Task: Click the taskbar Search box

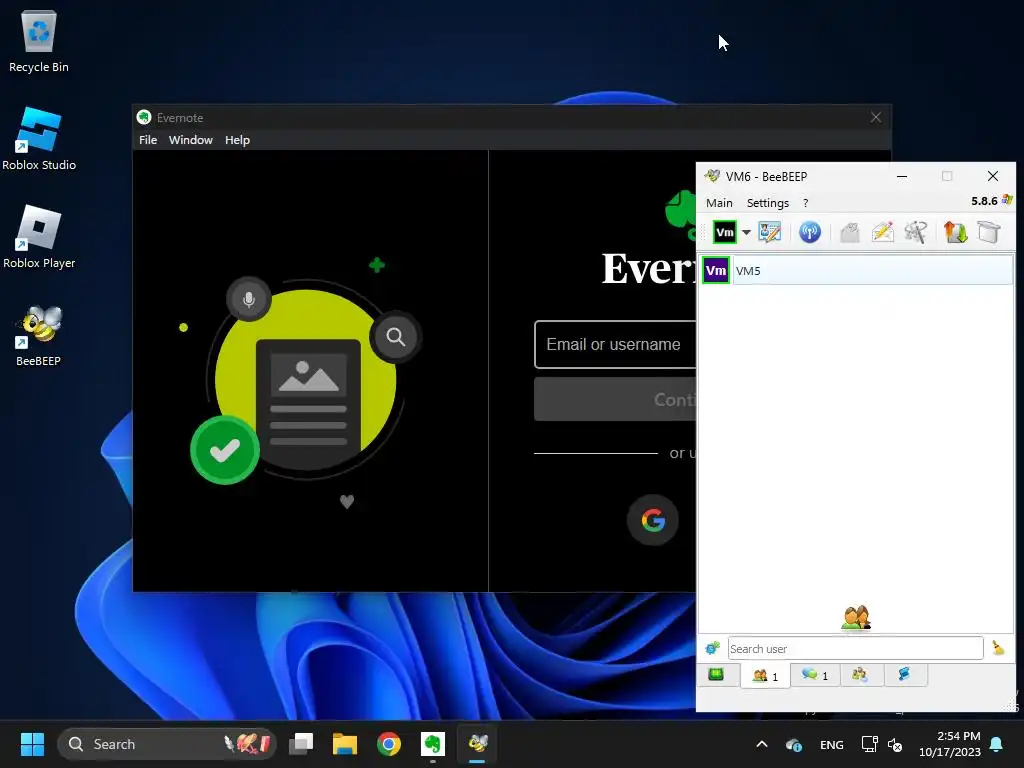Action: click(x=167, y=744)
